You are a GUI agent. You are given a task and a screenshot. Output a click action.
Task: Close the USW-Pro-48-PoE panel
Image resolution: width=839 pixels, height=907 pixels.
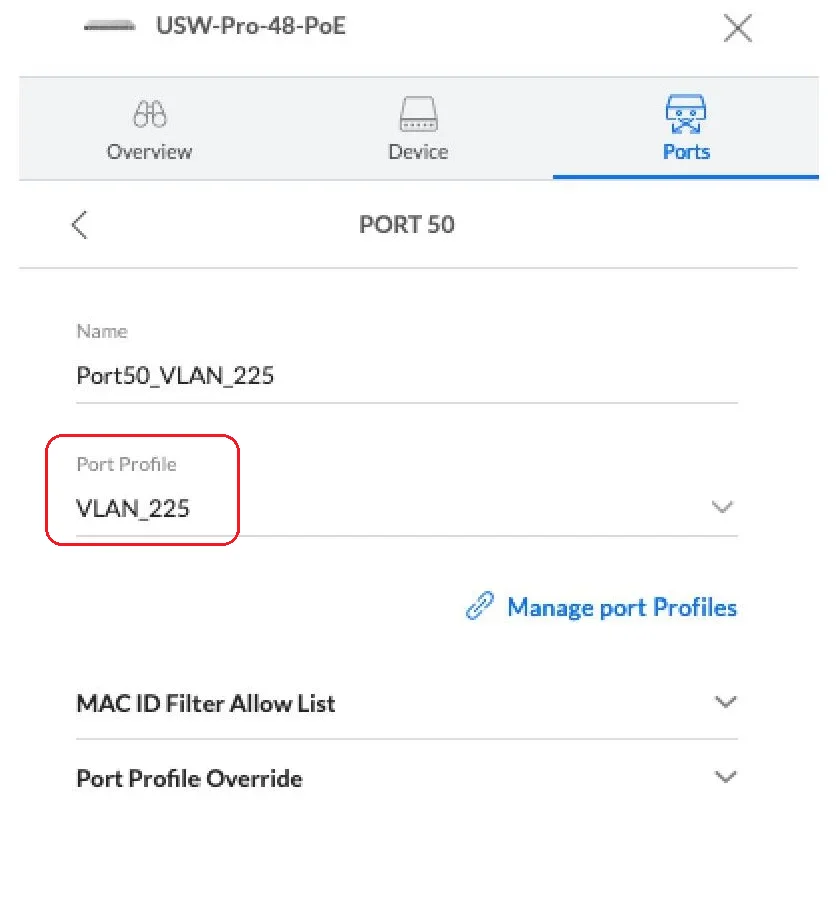pyautogui.click(x=737, y=29)
